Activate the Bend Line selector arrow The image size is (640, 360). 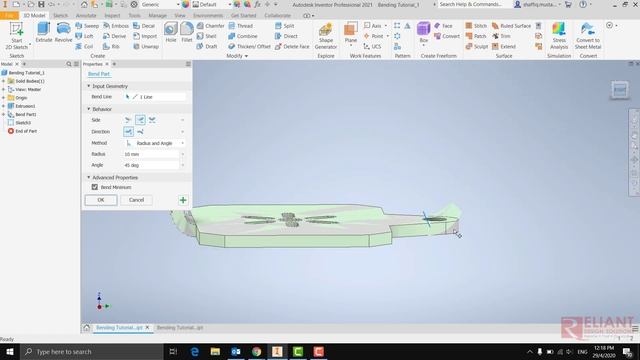(x=127, y=97)
